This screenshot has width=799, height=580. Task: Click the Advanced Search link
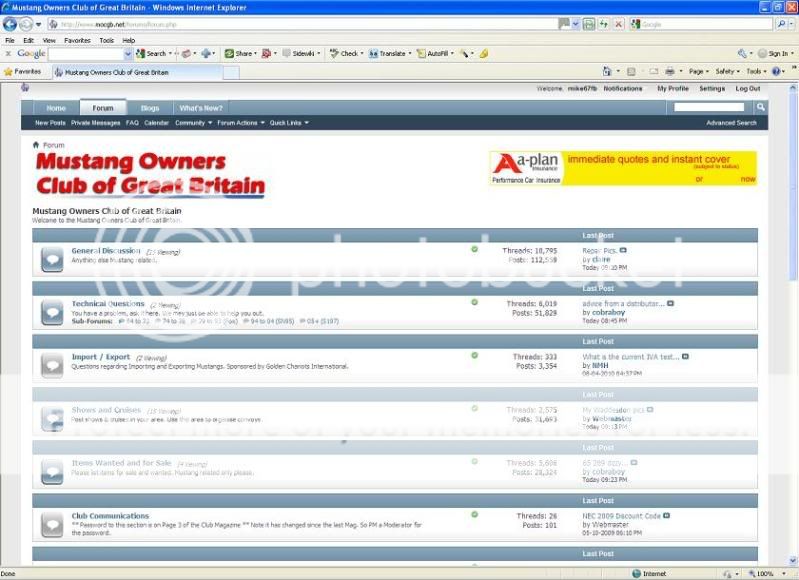(731, 123)
